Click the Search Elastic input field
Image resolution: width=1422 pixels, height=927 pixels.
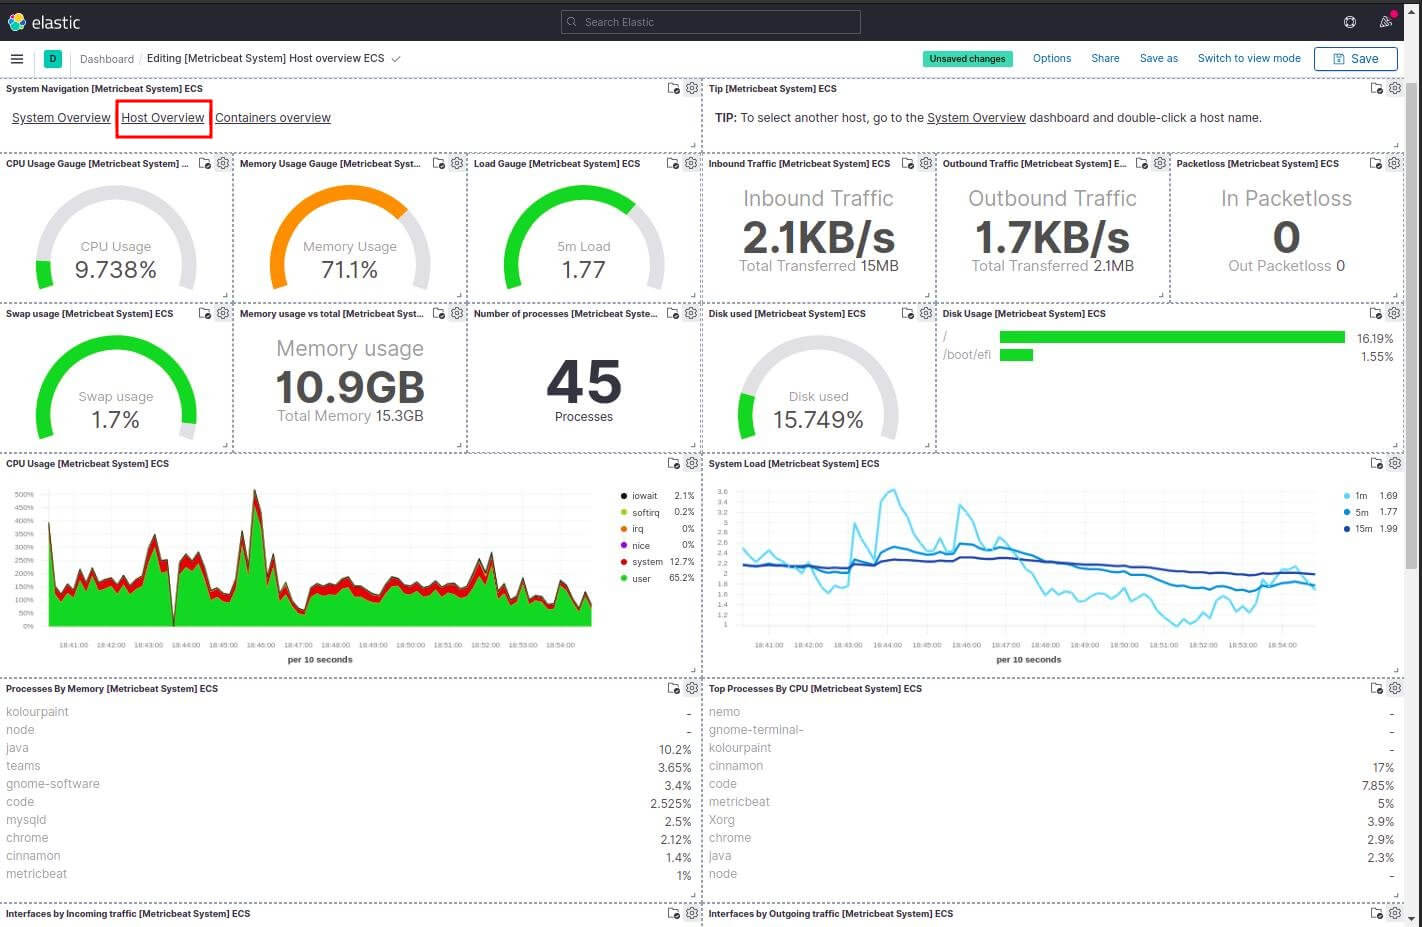[x=710, y=22]
